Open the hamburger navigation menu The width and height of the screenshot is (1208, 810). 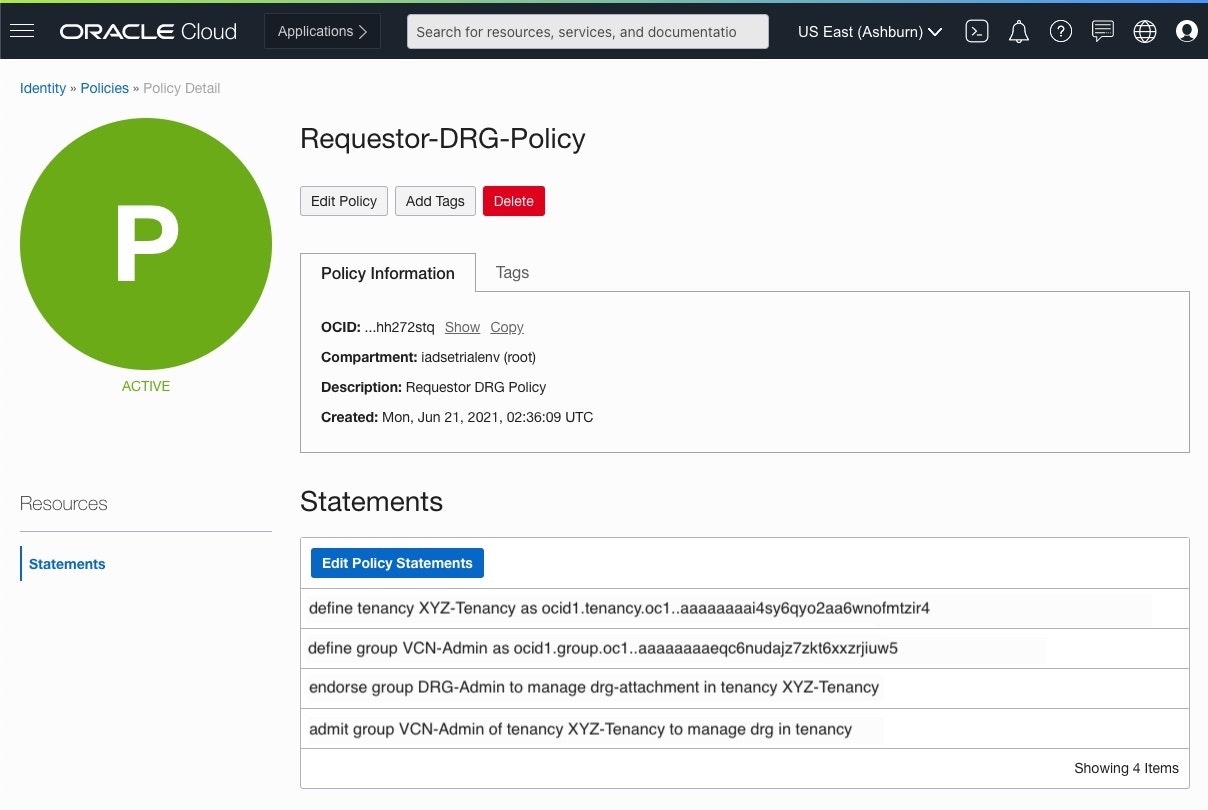coord(22,31)
